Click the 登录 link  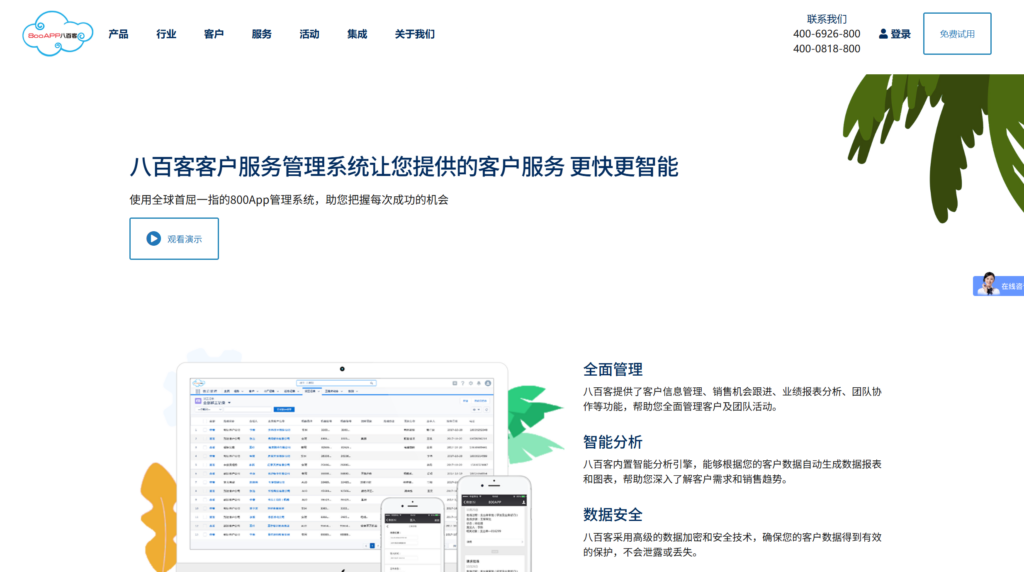click(901, 34)
